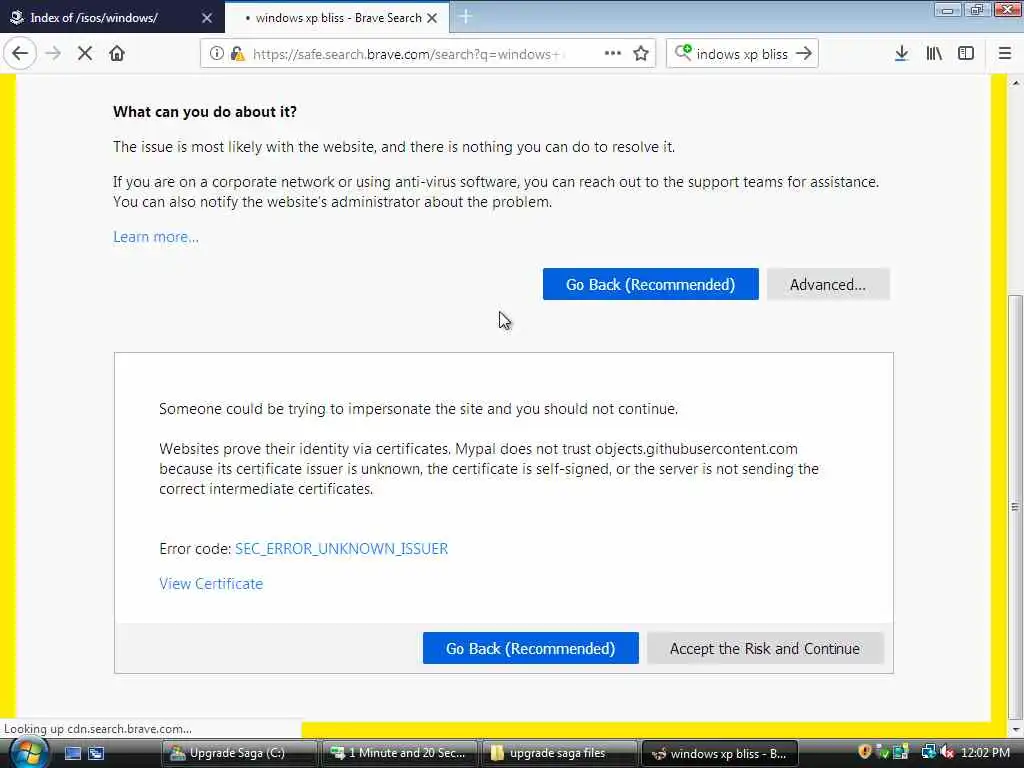Click the 'What can you do about it?' heading

[205, 112]
